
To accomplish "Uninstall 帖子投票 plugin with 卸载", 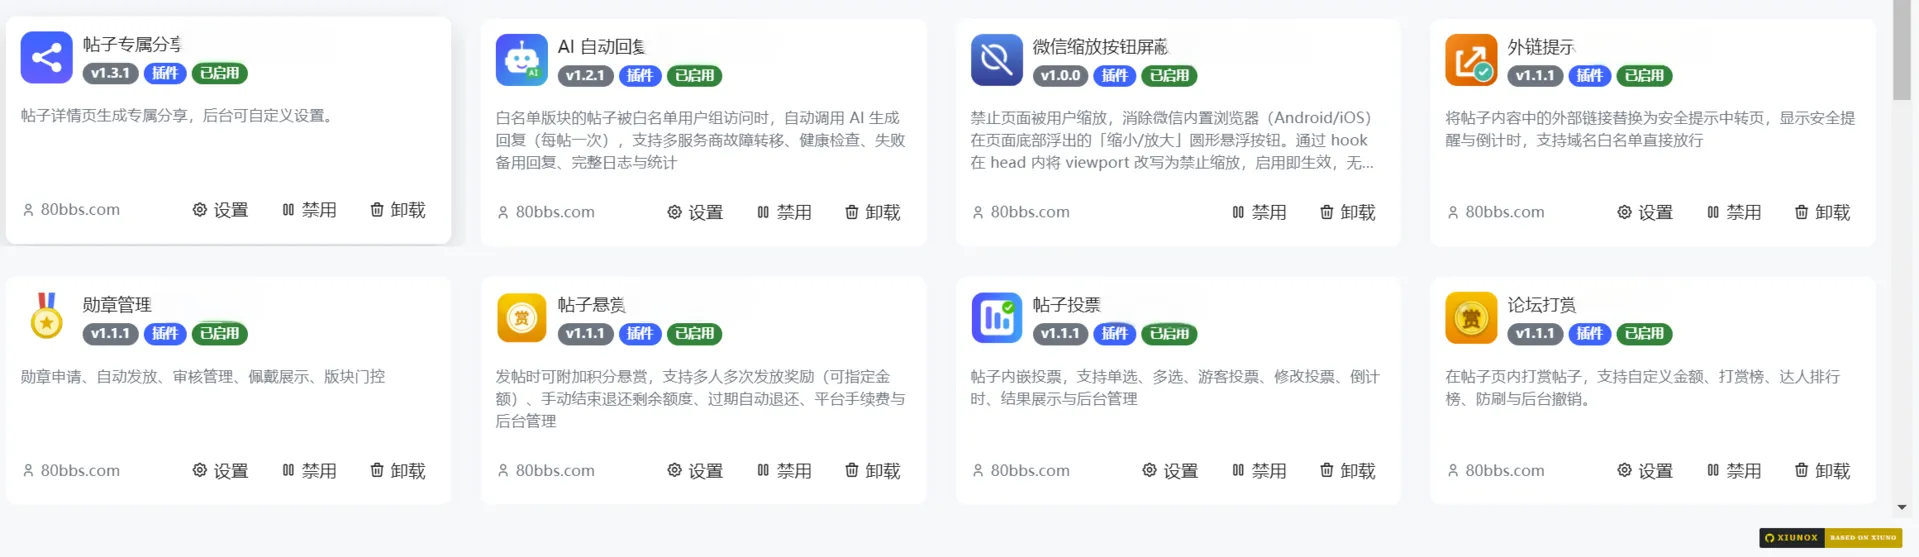I will (1348, 470).
